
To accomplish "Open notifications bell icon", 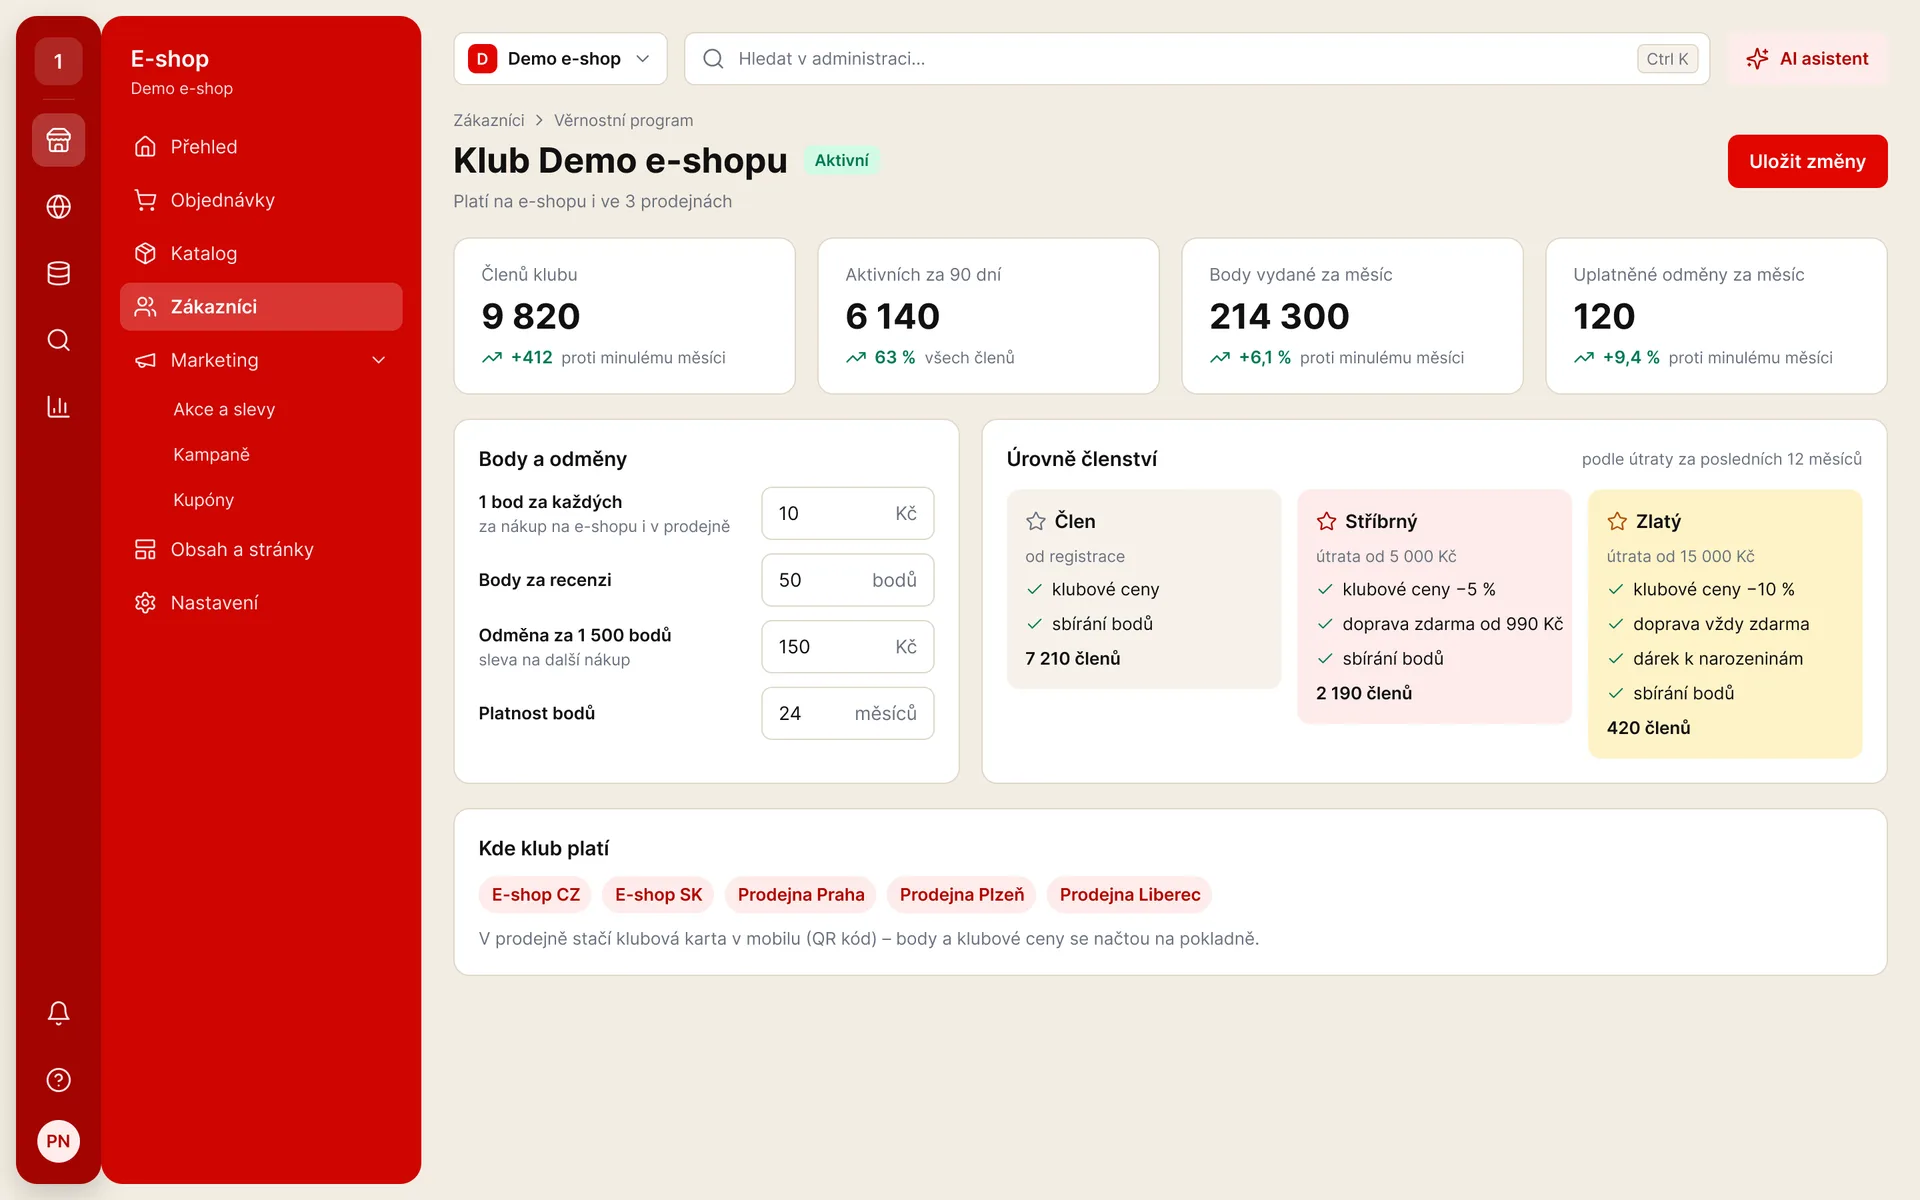I will (x=58, y=1013).
